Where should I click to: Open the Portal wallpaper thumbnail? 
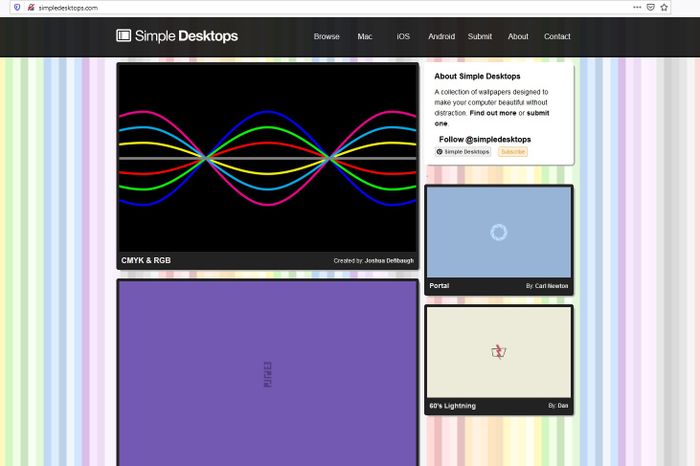[x=498, y=232]
